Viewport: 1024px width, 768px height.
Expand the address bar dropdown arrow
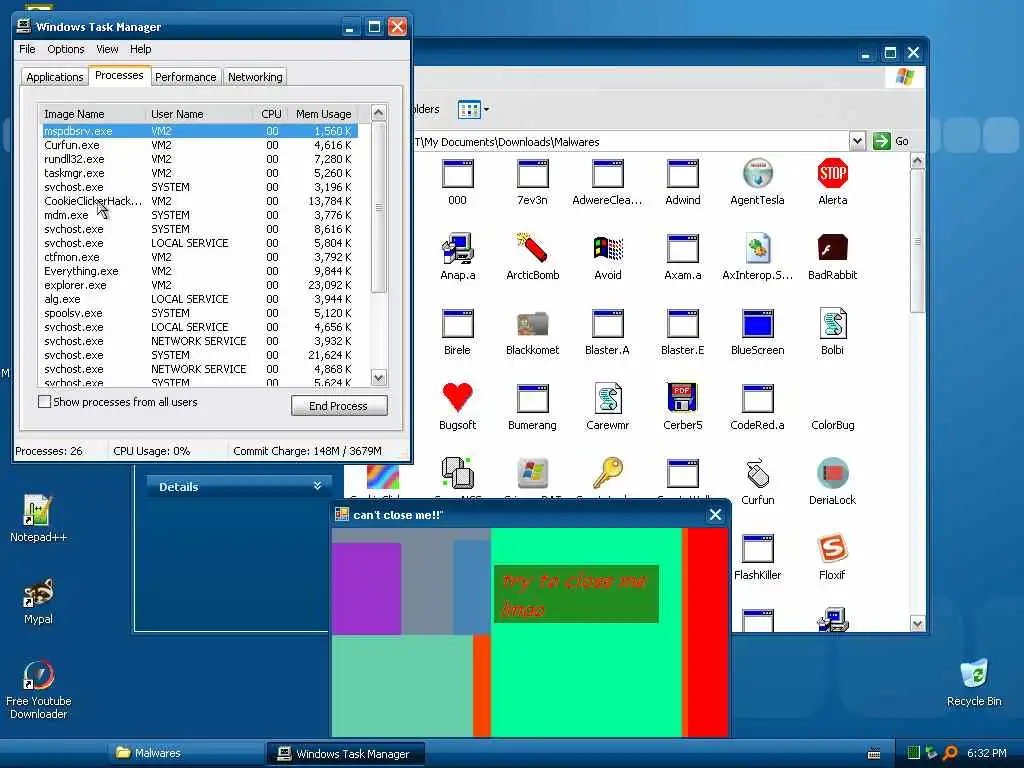[x=857, y=141]
